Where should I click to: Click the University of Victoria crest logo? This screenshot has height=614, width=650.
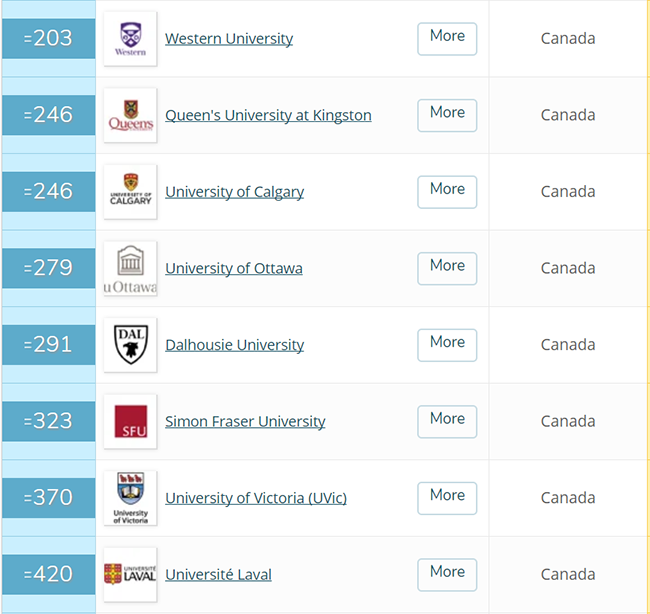pyautogui.click(x=130, y=498)
